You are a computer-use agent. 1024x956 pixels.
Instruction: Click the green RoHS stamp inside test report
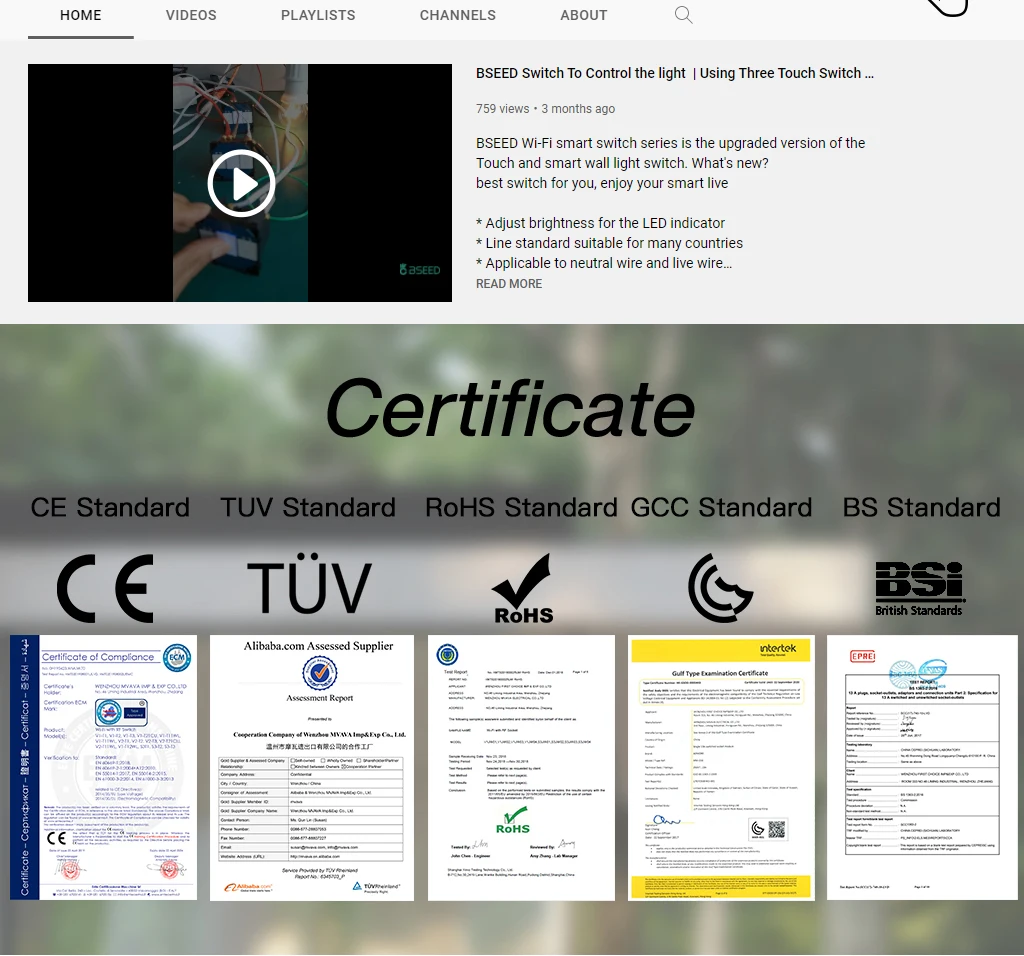(x=513, y=821)
